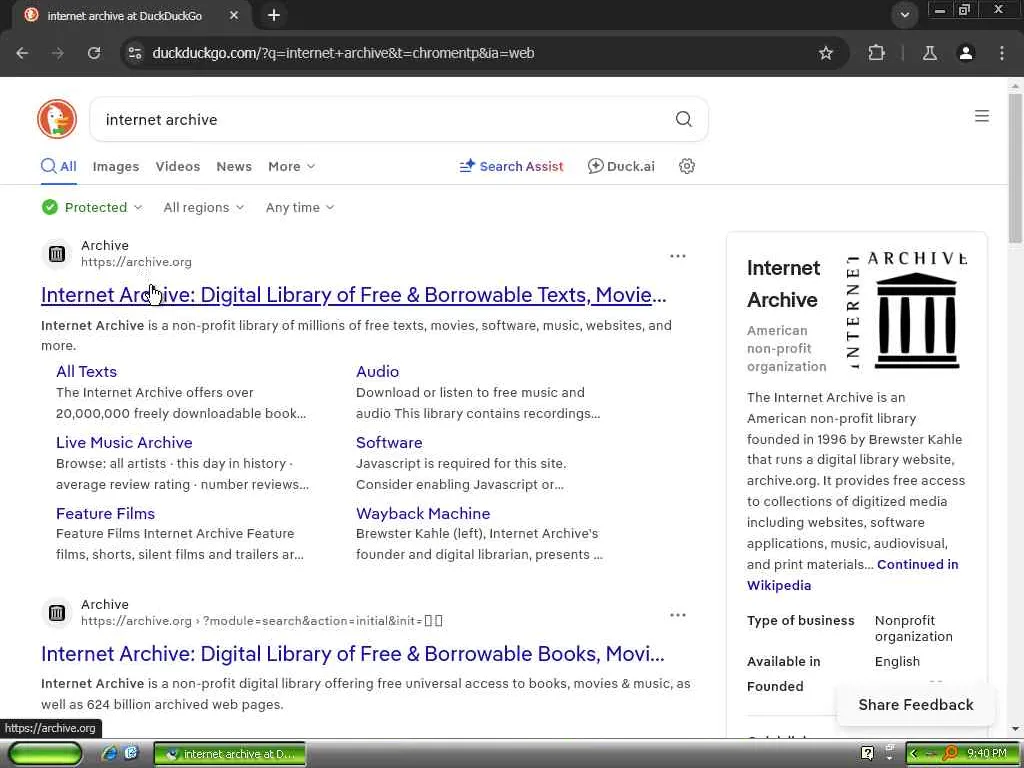Open the Wayback Machine sitelink
Screen dimensions: 1024x768
coord(423,514)
